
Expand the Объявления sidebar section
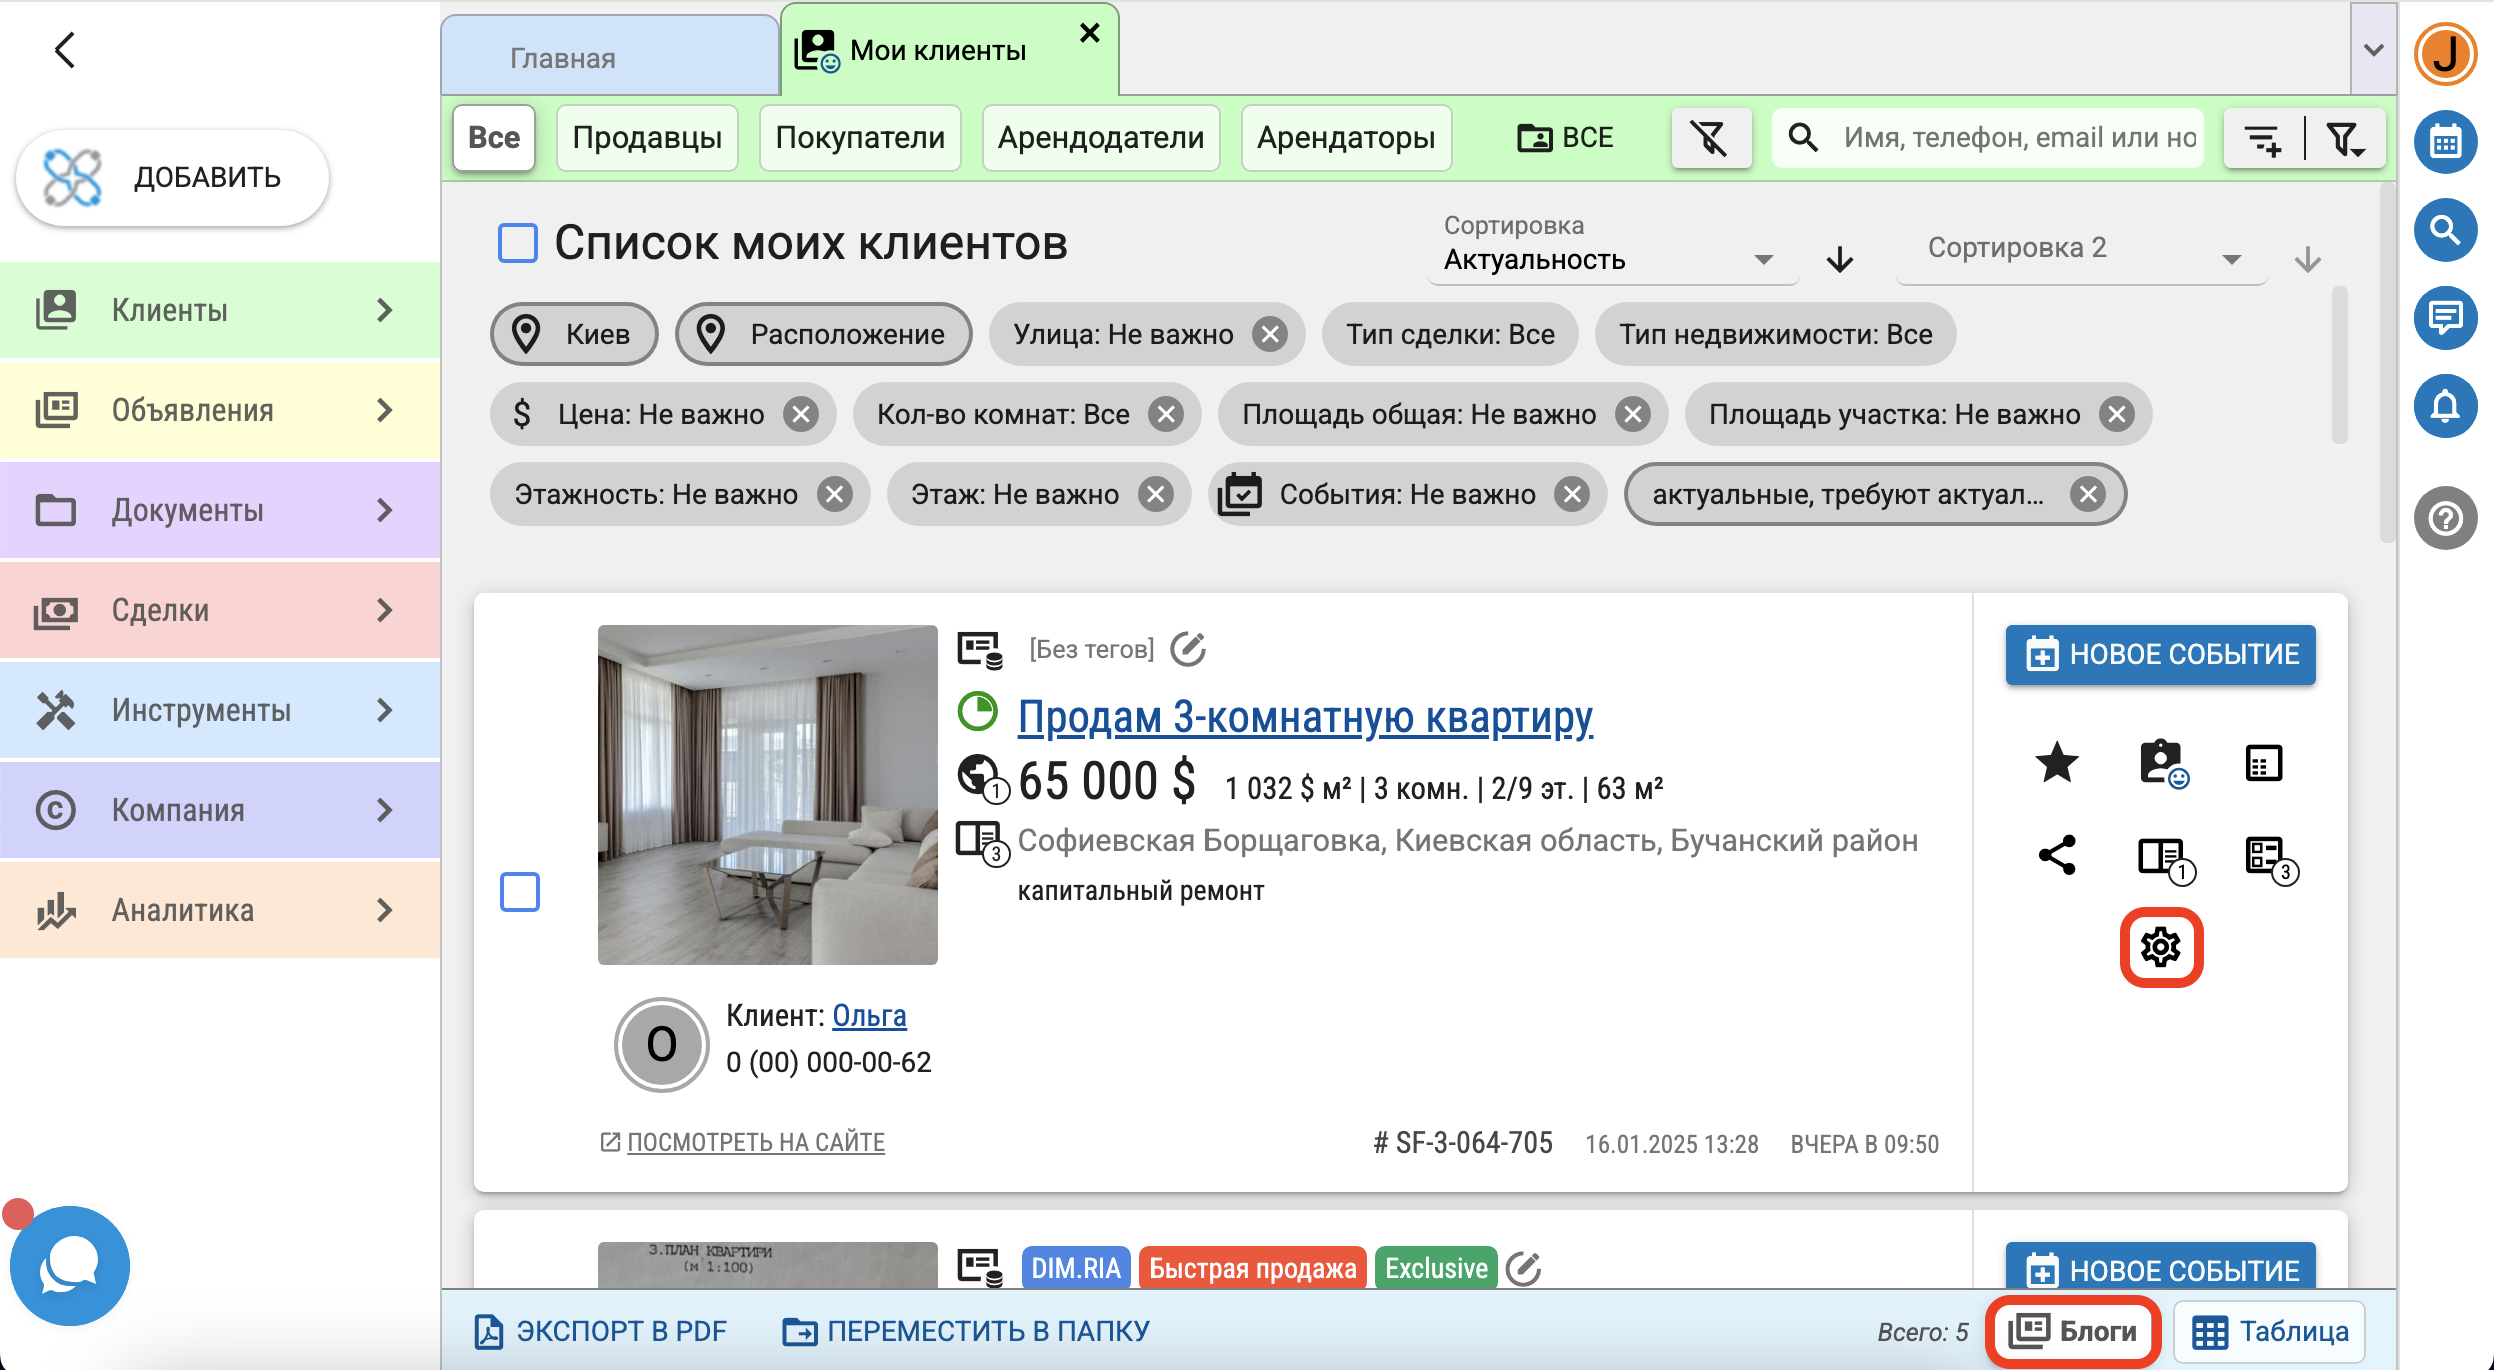220,410
